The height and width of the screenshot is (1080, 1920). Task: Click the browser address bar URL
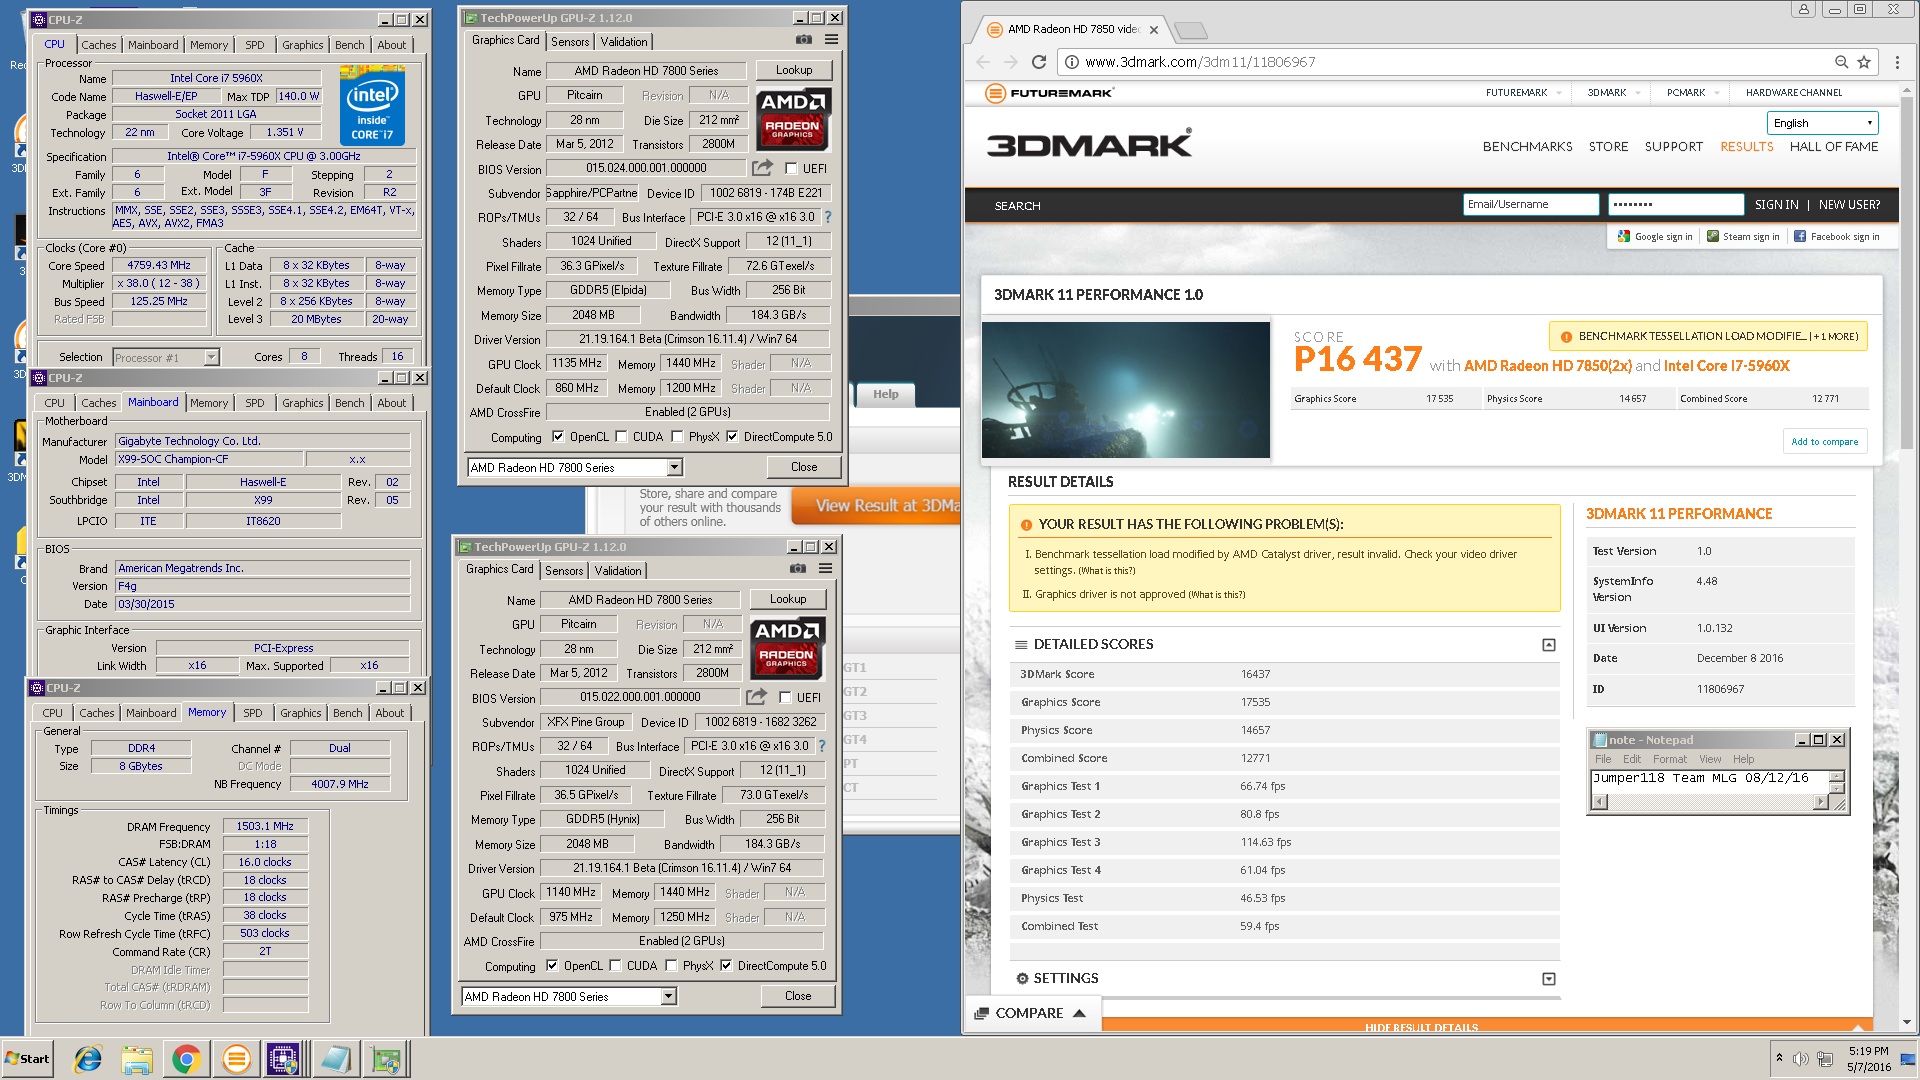[x=1200, y=62]
